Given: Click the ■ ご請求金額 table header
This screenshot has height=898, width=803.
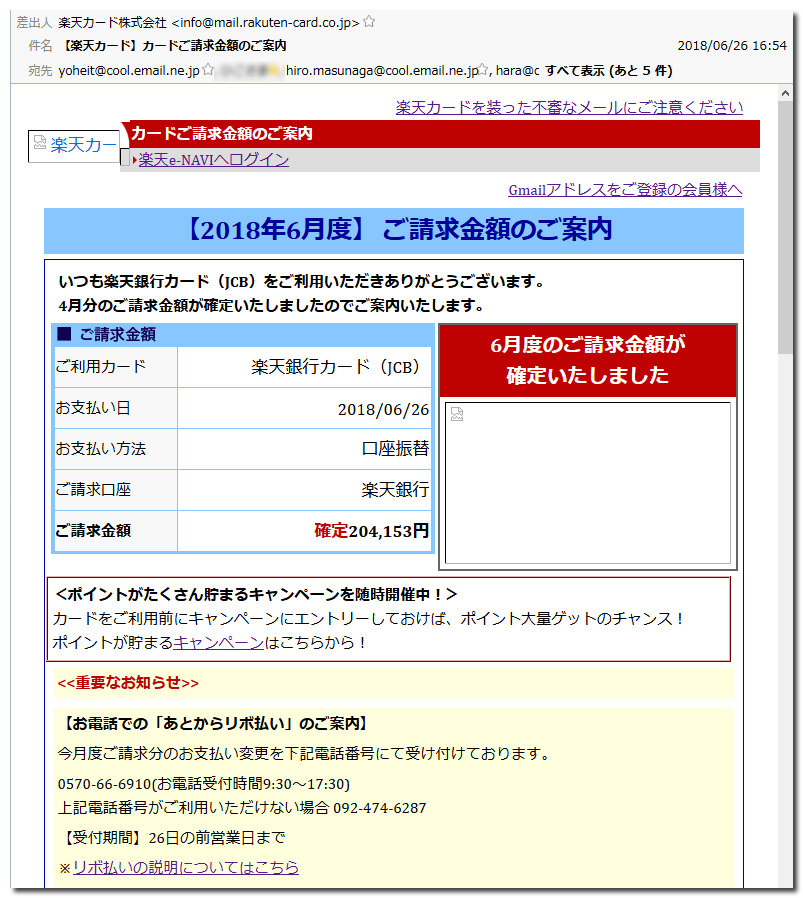Looking at the screenshot, I should click(243, 334).
